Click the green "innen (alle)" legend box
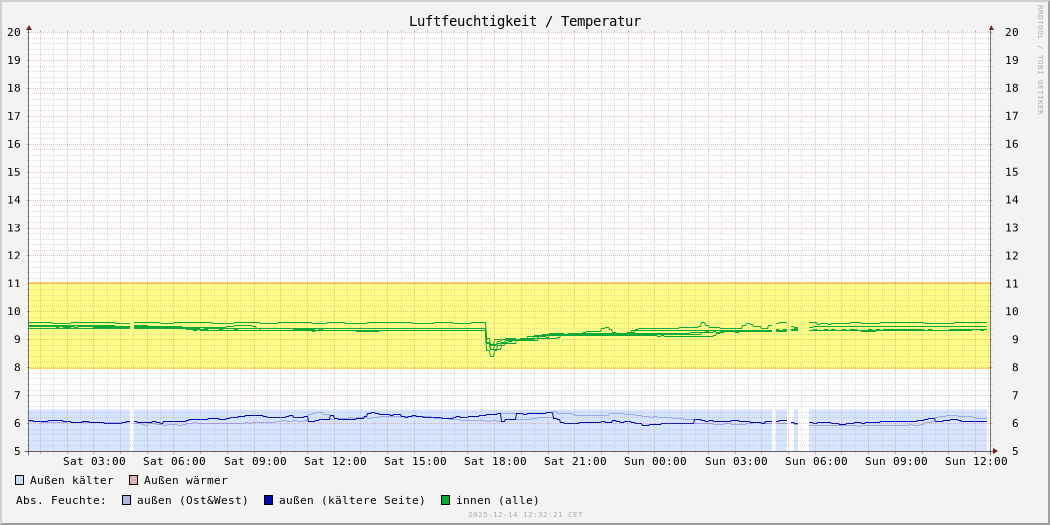Viewport: 1050px width, 525px height. coord(445,500)
